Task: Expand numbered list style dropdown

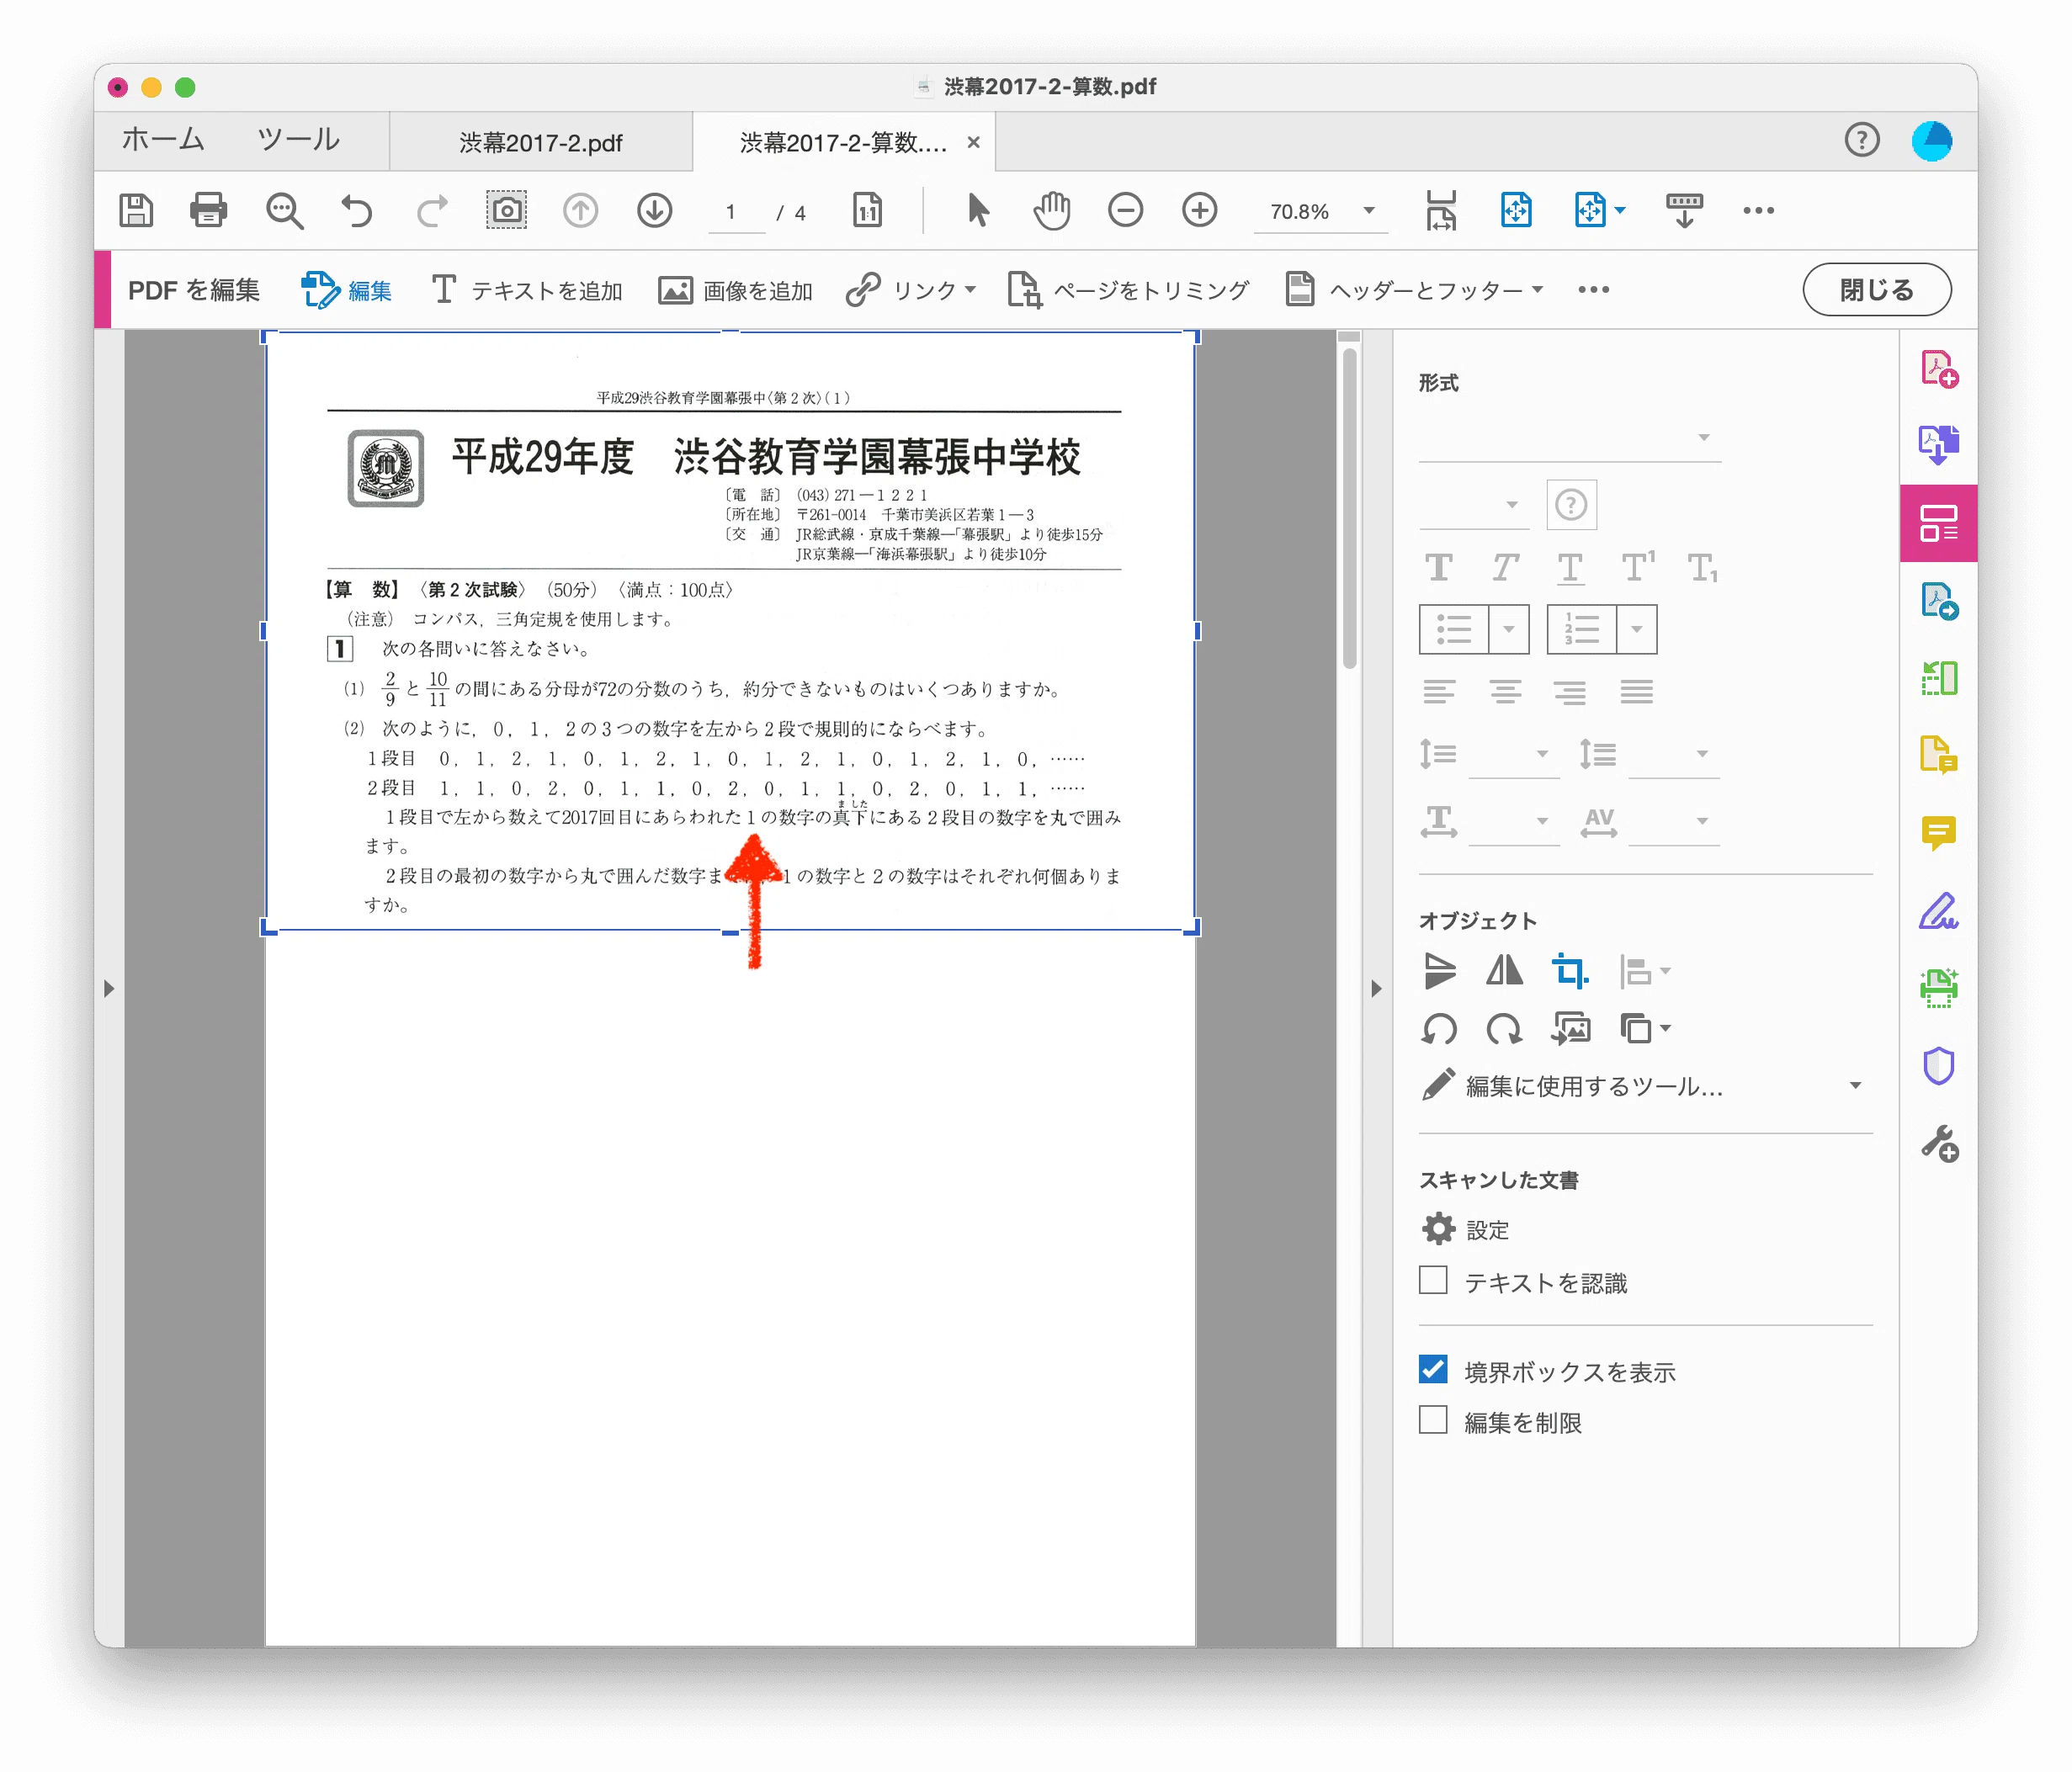Action: [x=1637, y=630]
